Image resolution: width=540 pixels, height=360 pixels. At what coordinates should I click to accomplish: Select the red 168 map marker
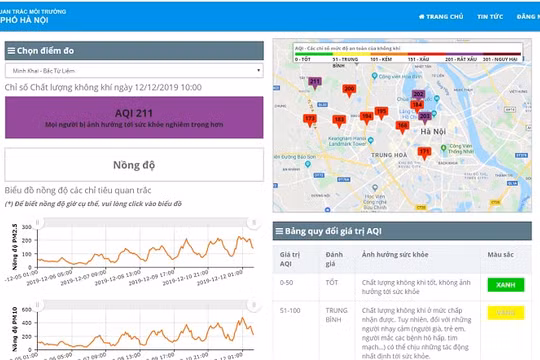402,127
